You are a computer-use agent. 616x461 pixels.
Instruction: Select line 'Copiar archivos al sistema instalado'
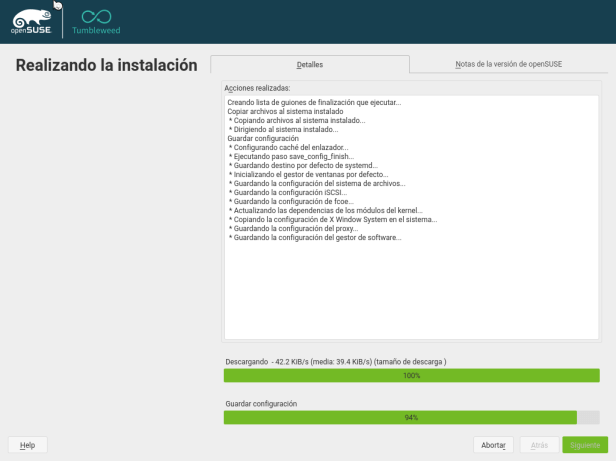point(285,111)
